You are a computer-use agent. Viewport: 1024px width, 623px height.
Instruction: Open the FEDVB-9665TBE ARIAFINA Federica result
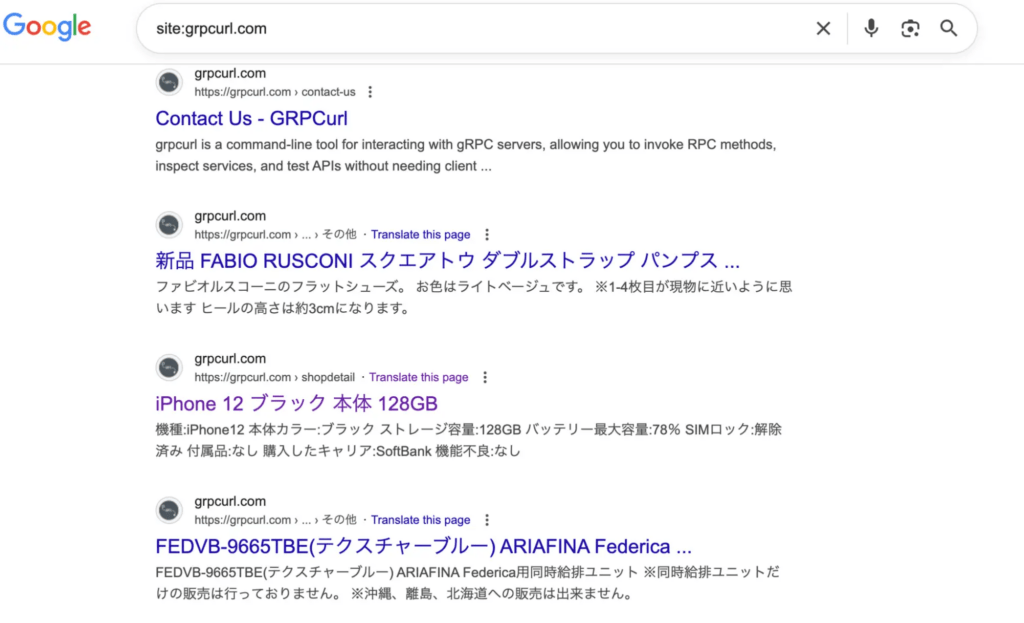pos(423,546)
